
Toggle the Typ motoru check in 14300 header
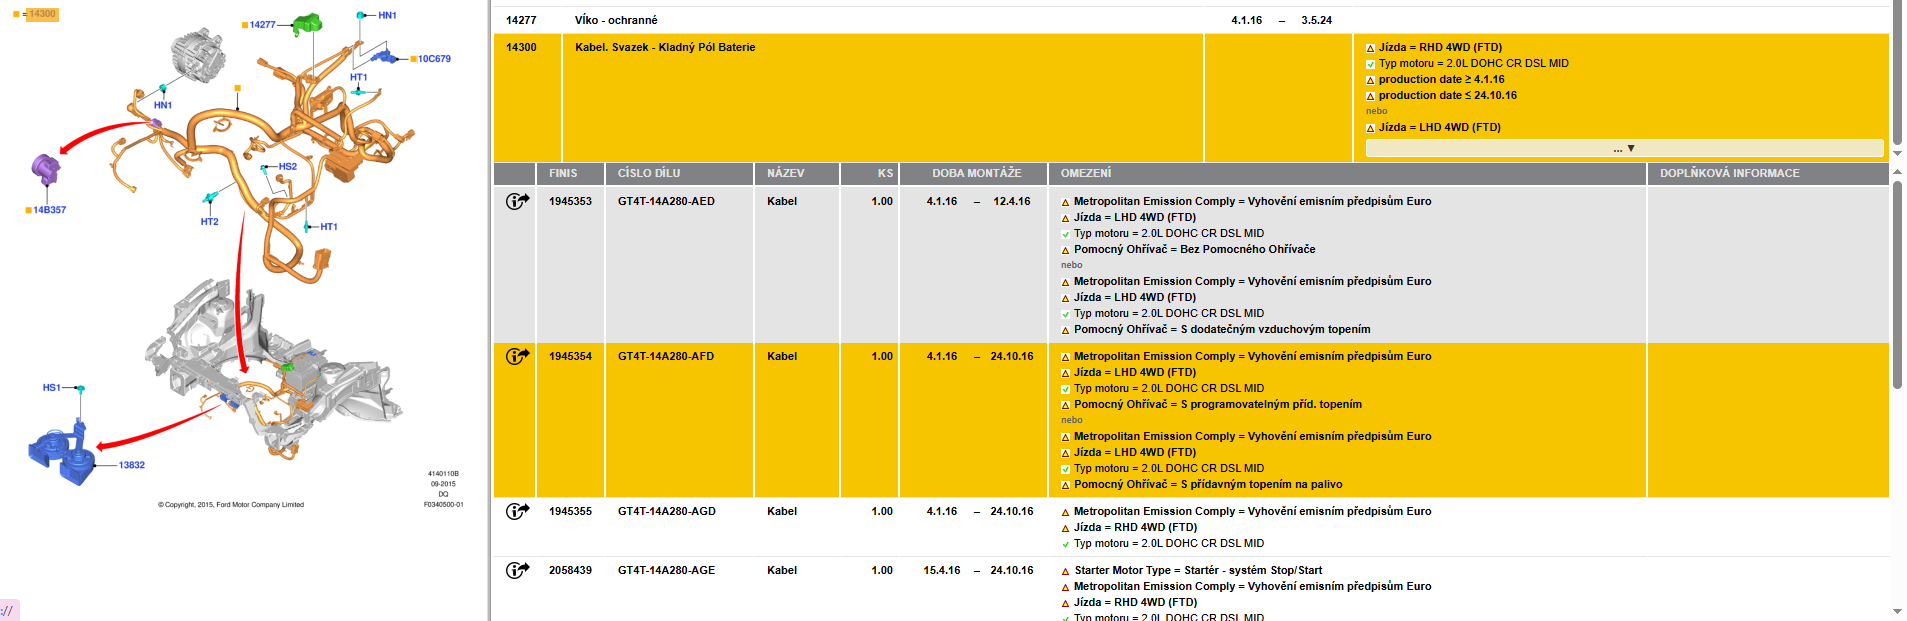click(x=1370, y=64)
